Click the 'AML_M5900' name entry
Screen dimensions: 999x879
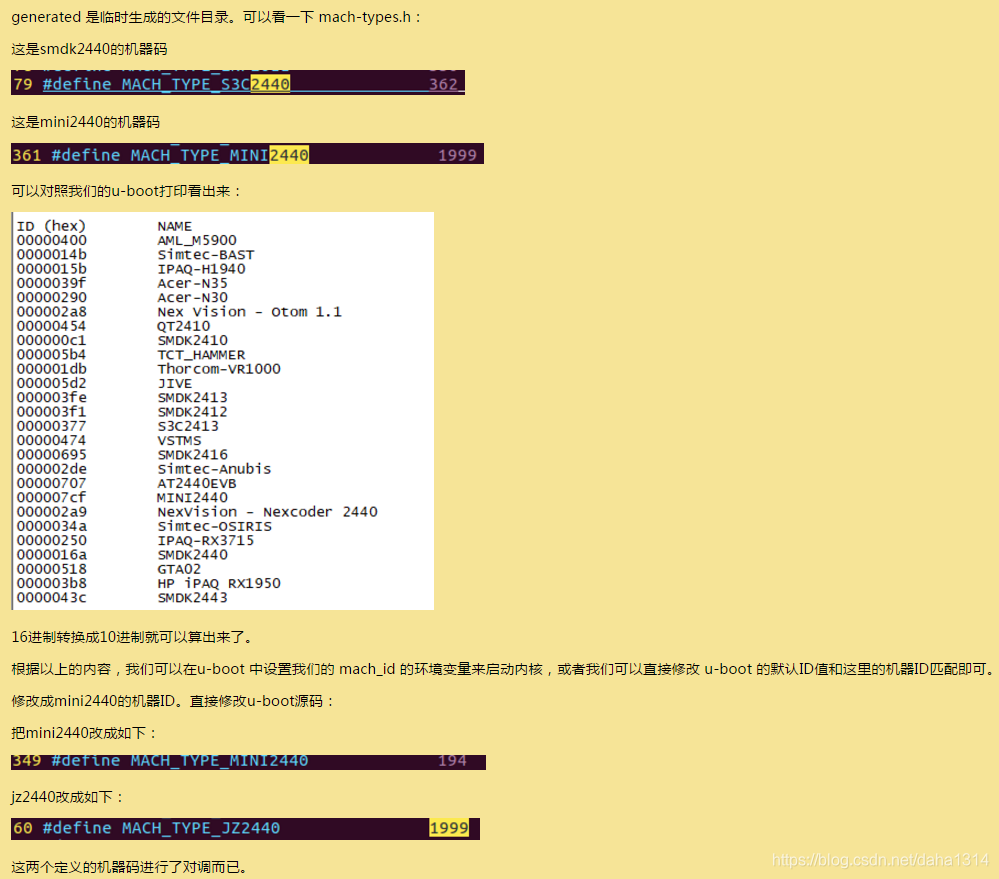click(197, 240)
